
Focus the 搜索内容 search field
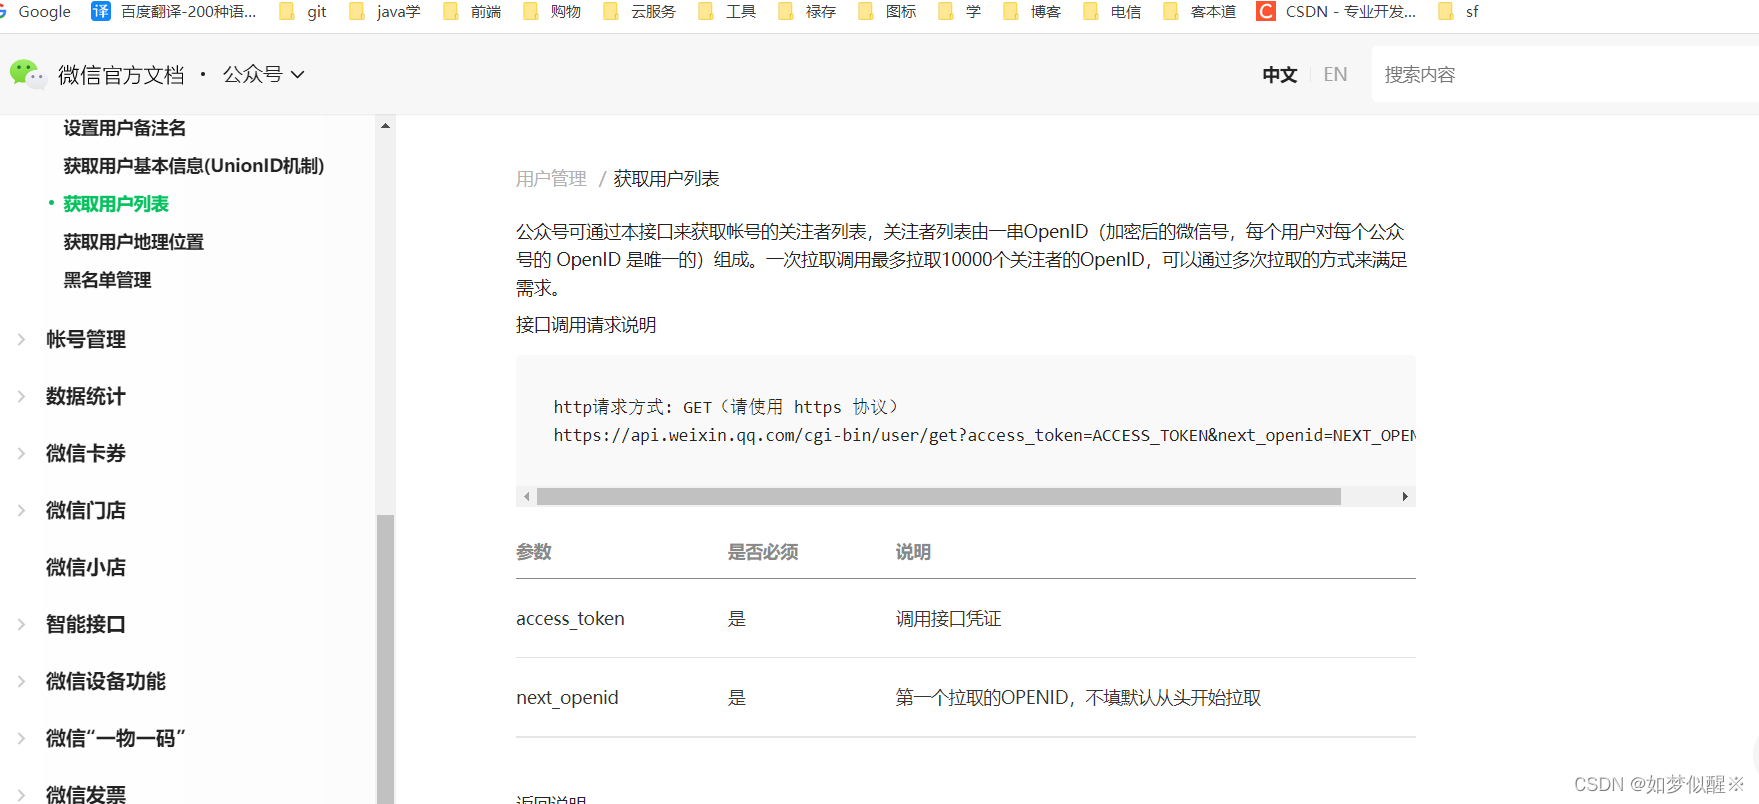[1565, 74]
